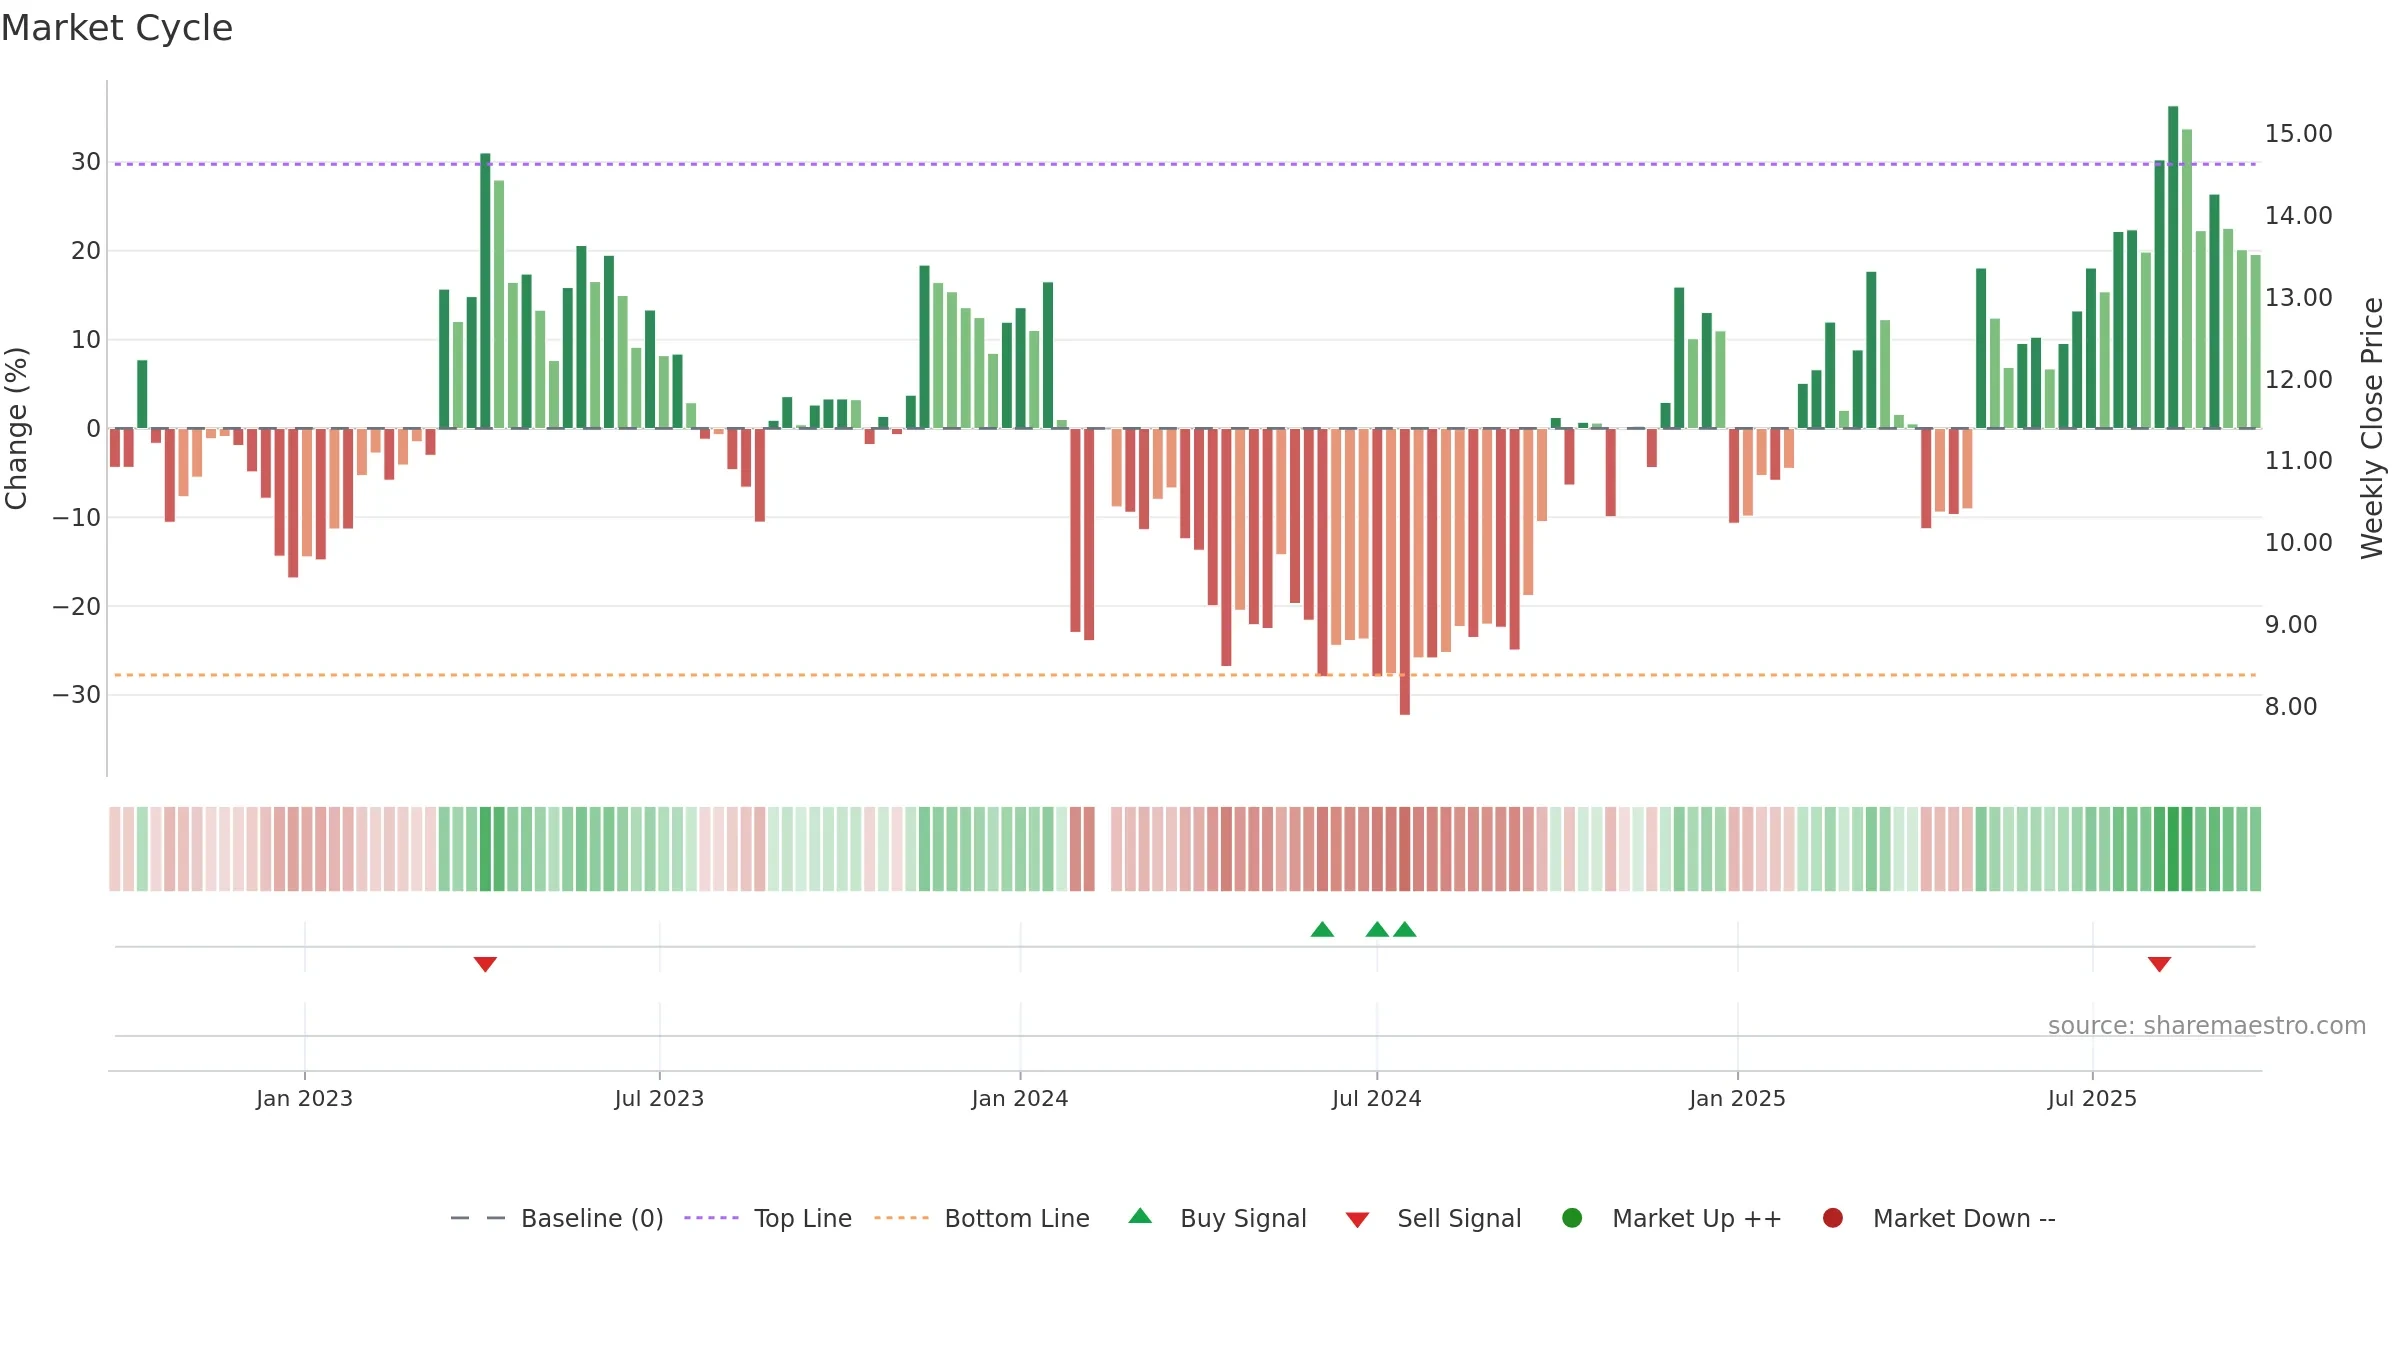Click the green Market Up circle legend icon
The height and width of the screenshot is (1350, 2400).
pyautogui.click(x=1572, y=1218)
